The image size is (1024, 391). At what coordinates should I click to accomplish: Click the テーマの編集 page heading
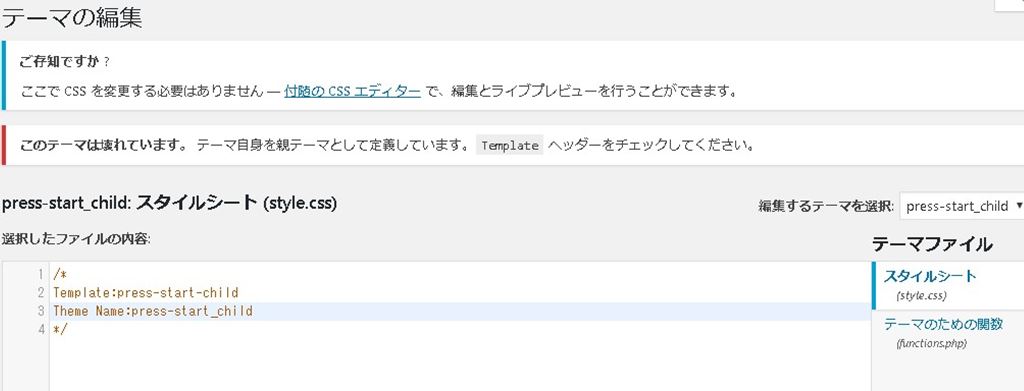pos(72,18)
